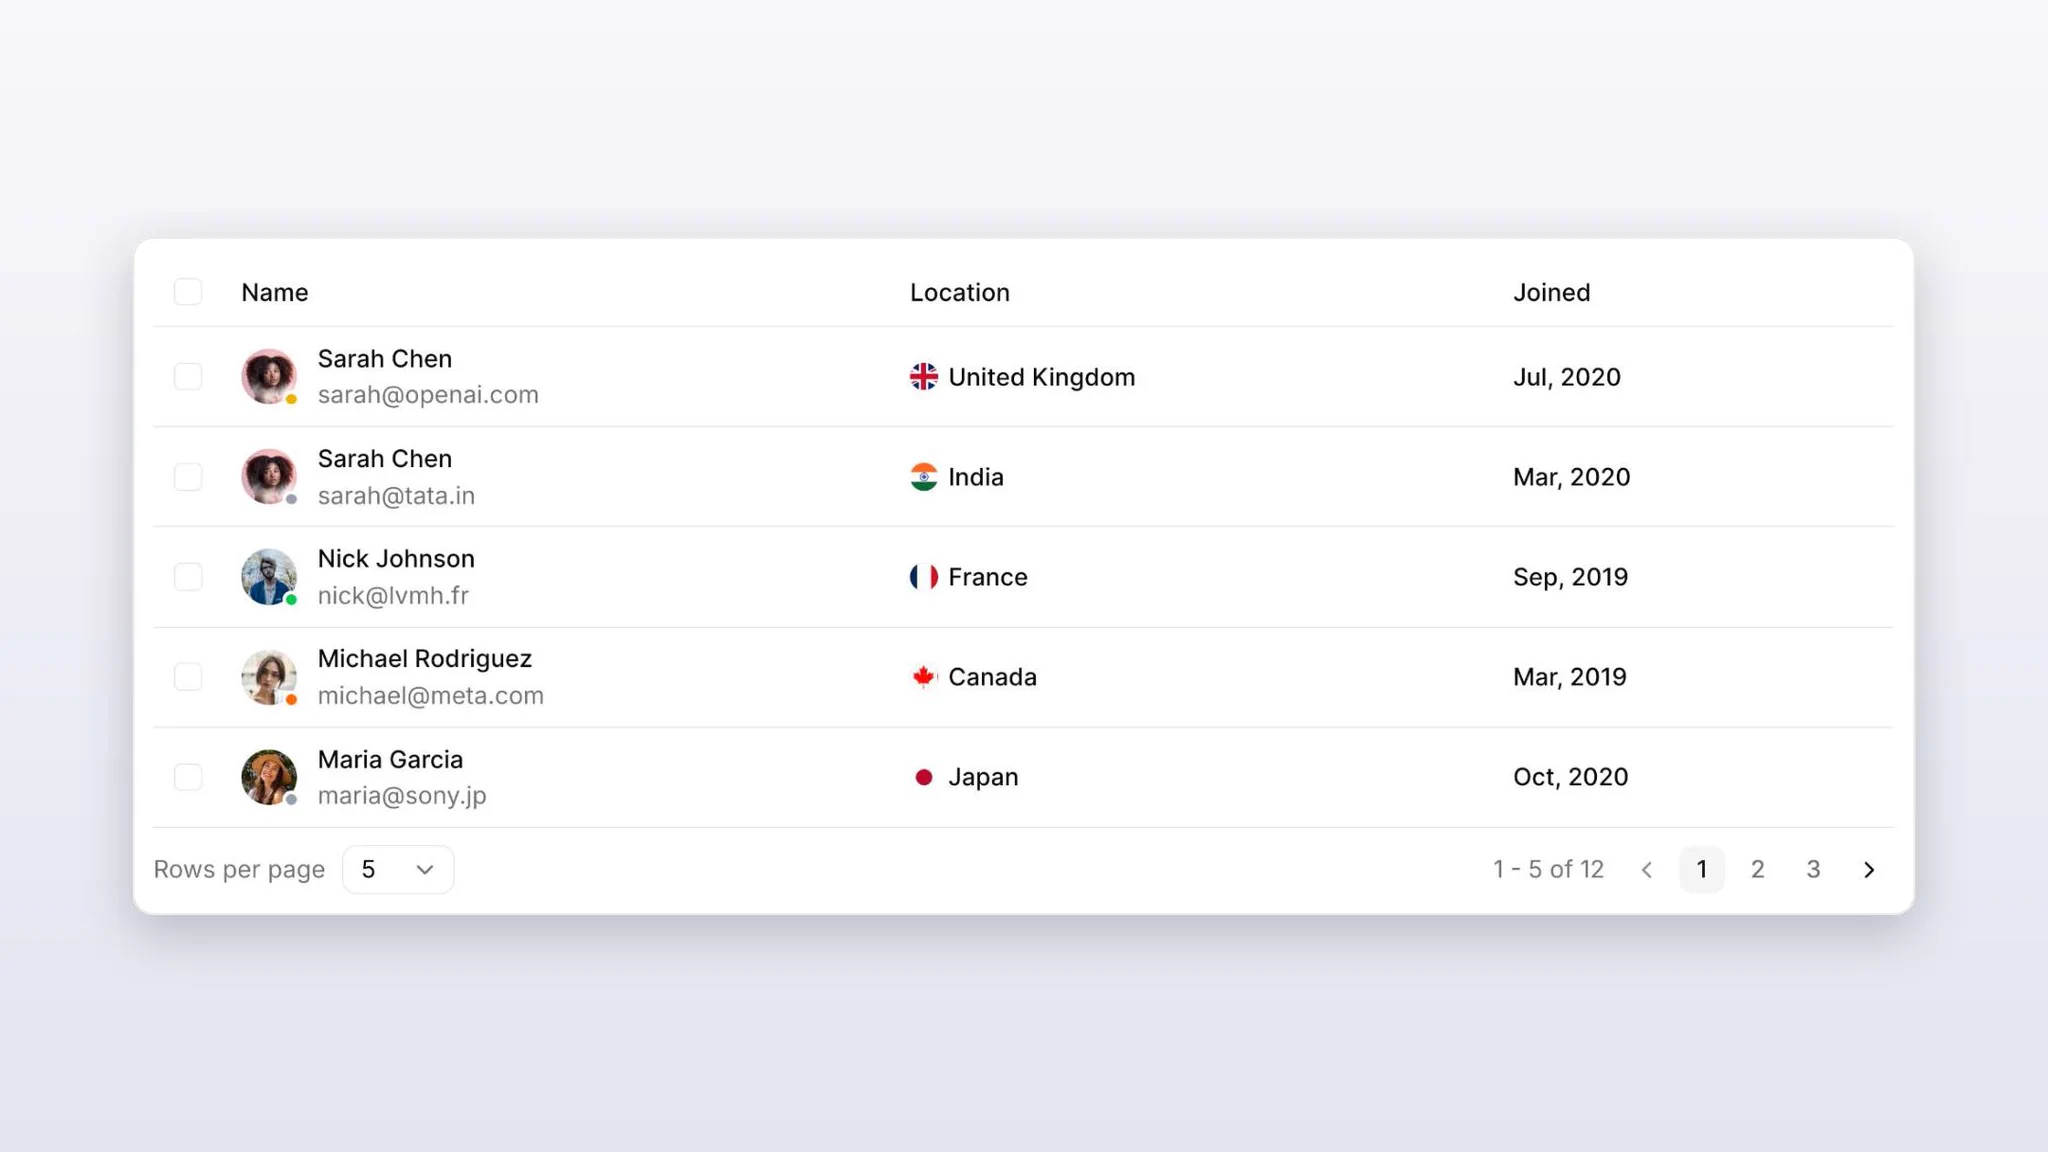Image resolution: width=2048 pixels, height=1152 pixels.
Task: Click the France flag icon
Action: [x=924, y=577]
